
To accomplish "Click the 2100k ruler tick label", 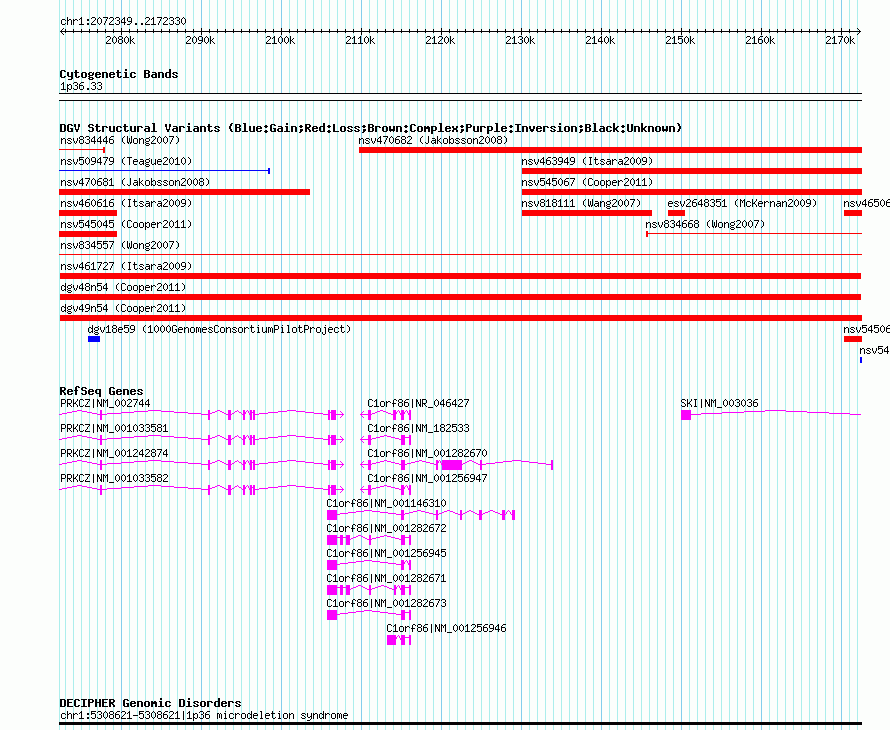I will (x=280, y=40).
